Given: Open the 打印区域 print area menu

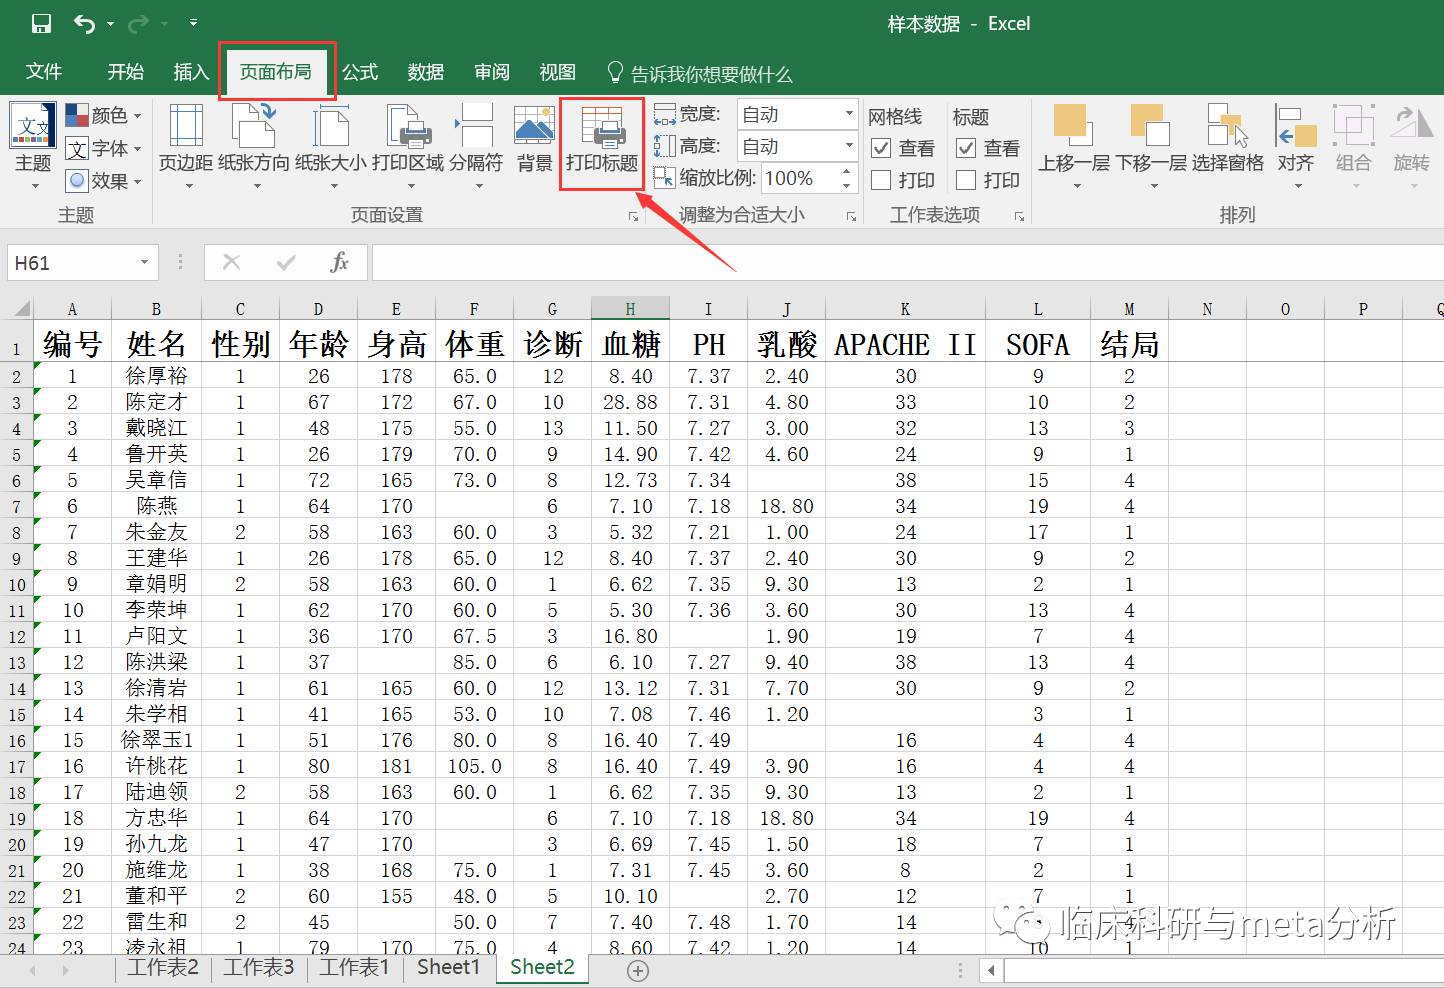Looking at the screenshot, I should coord(408,146).
